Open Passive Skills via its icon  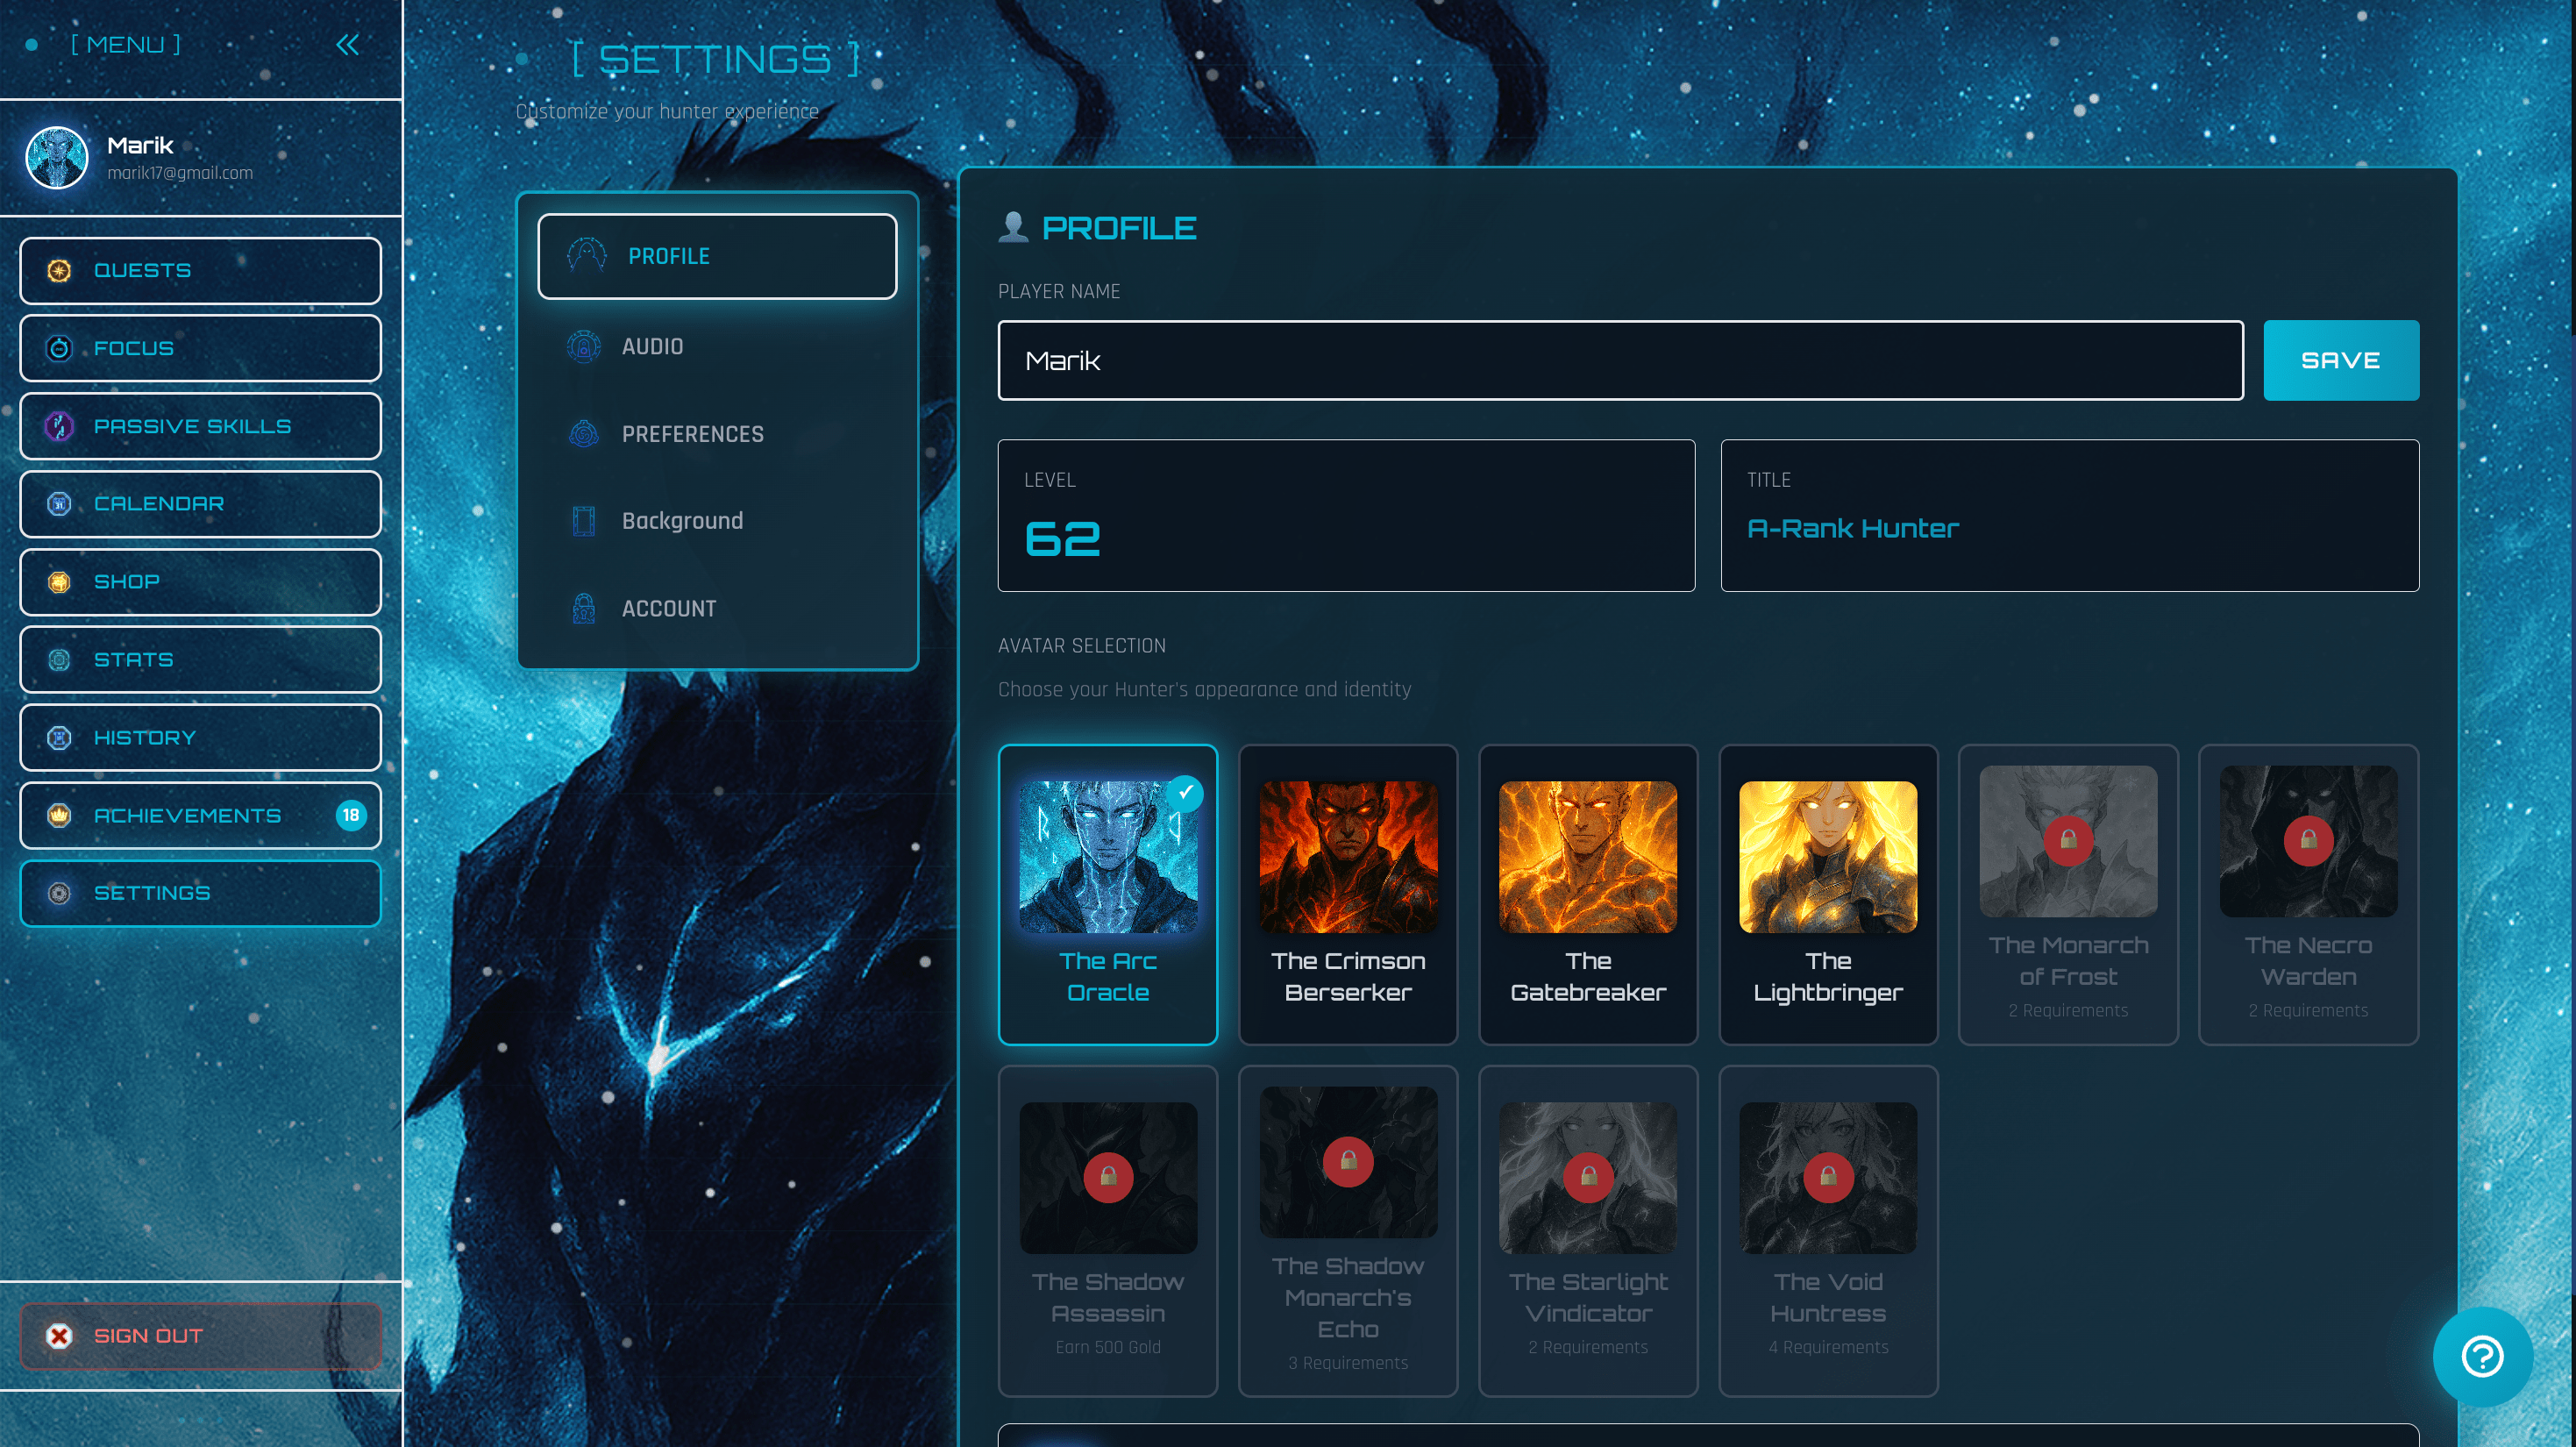(x=59, y=426)
